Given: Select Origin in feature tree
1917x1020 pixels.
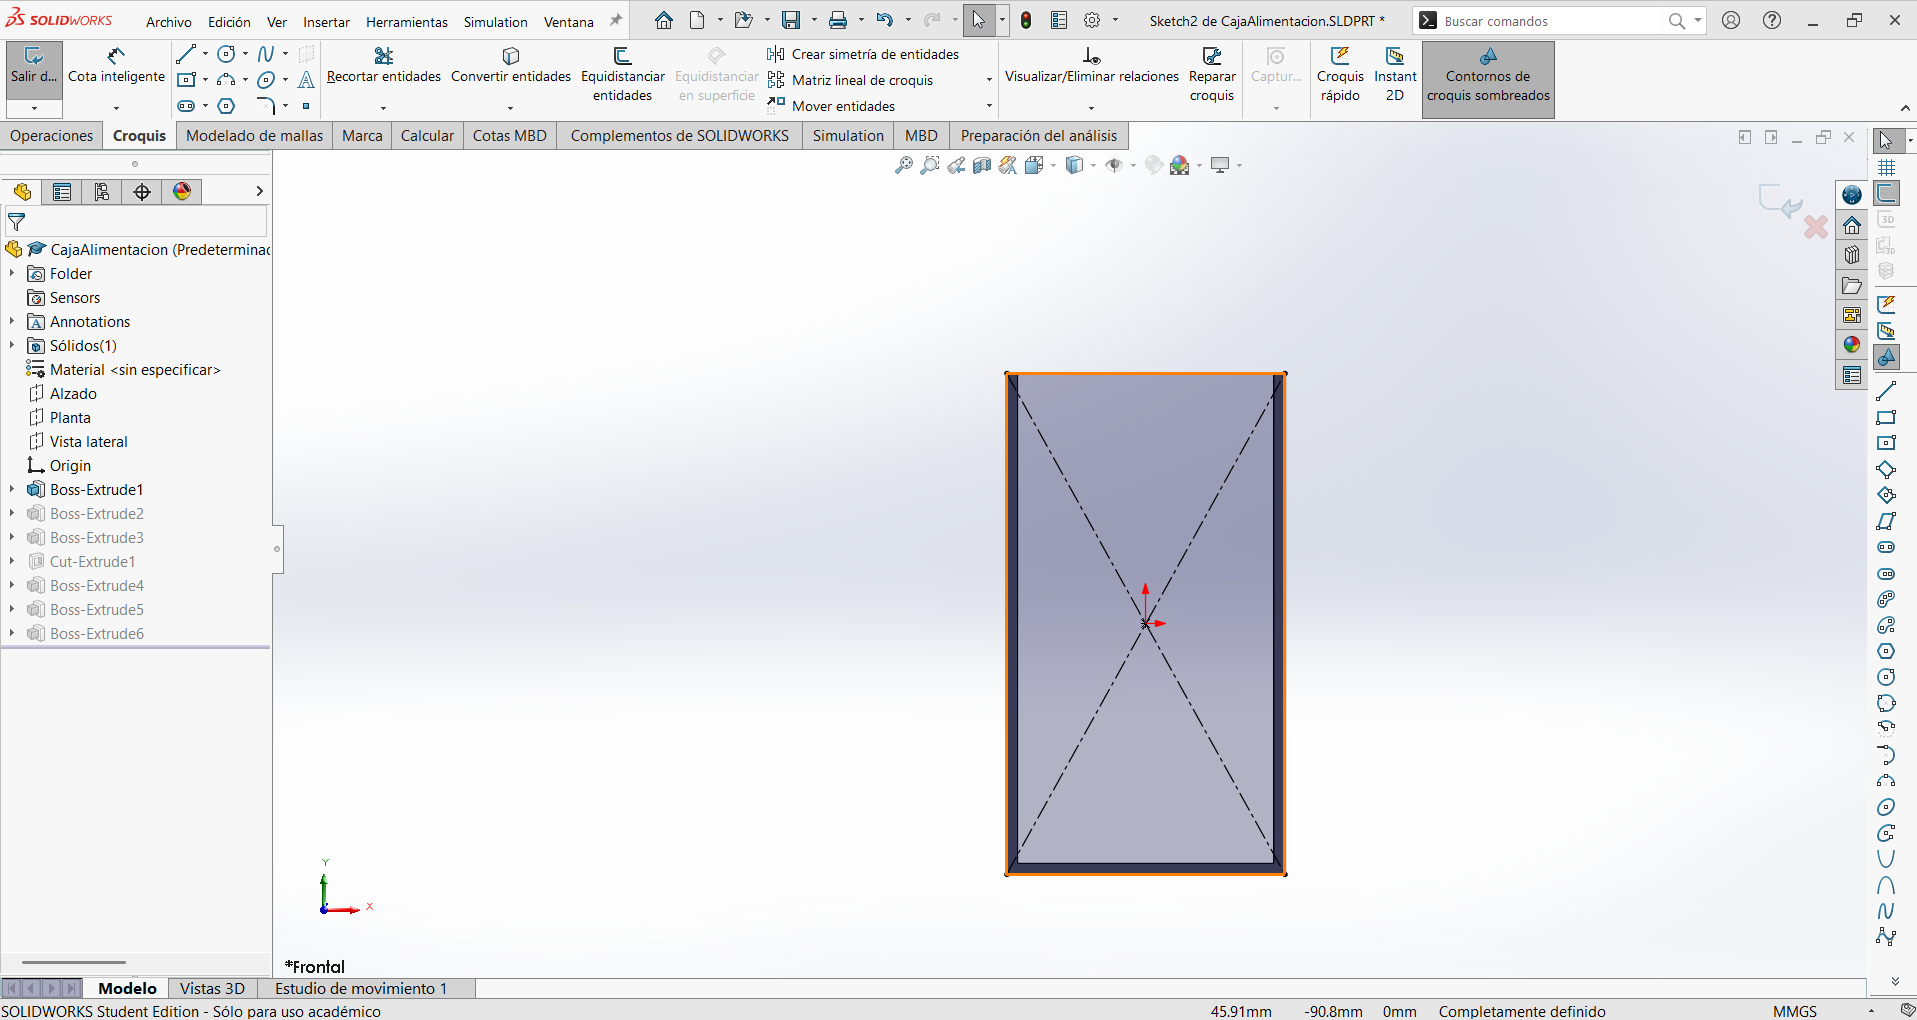Looking at the screenshot, I should (x=70, y=465).
